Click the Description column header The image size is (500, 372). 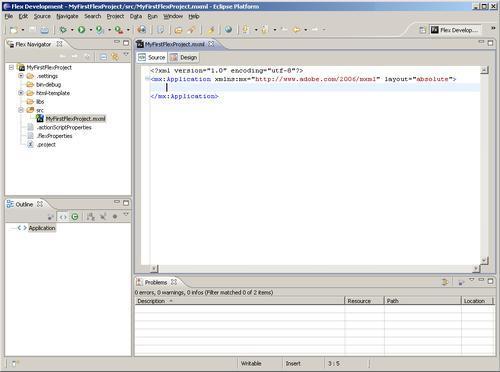[239, 301]
